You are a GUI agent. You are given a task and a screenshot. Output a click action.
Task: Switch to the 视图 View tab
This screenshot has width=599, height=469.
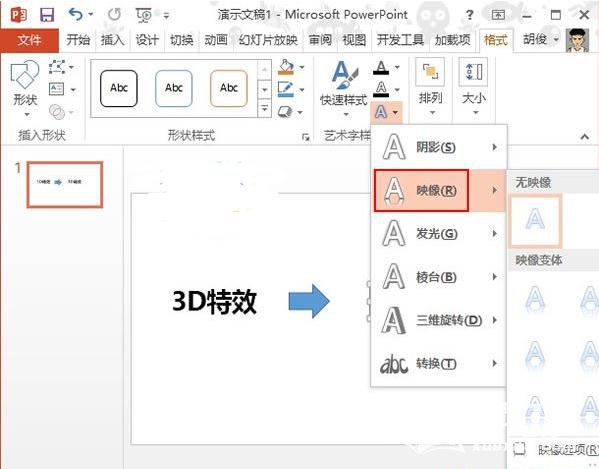(x=354, y=40)
